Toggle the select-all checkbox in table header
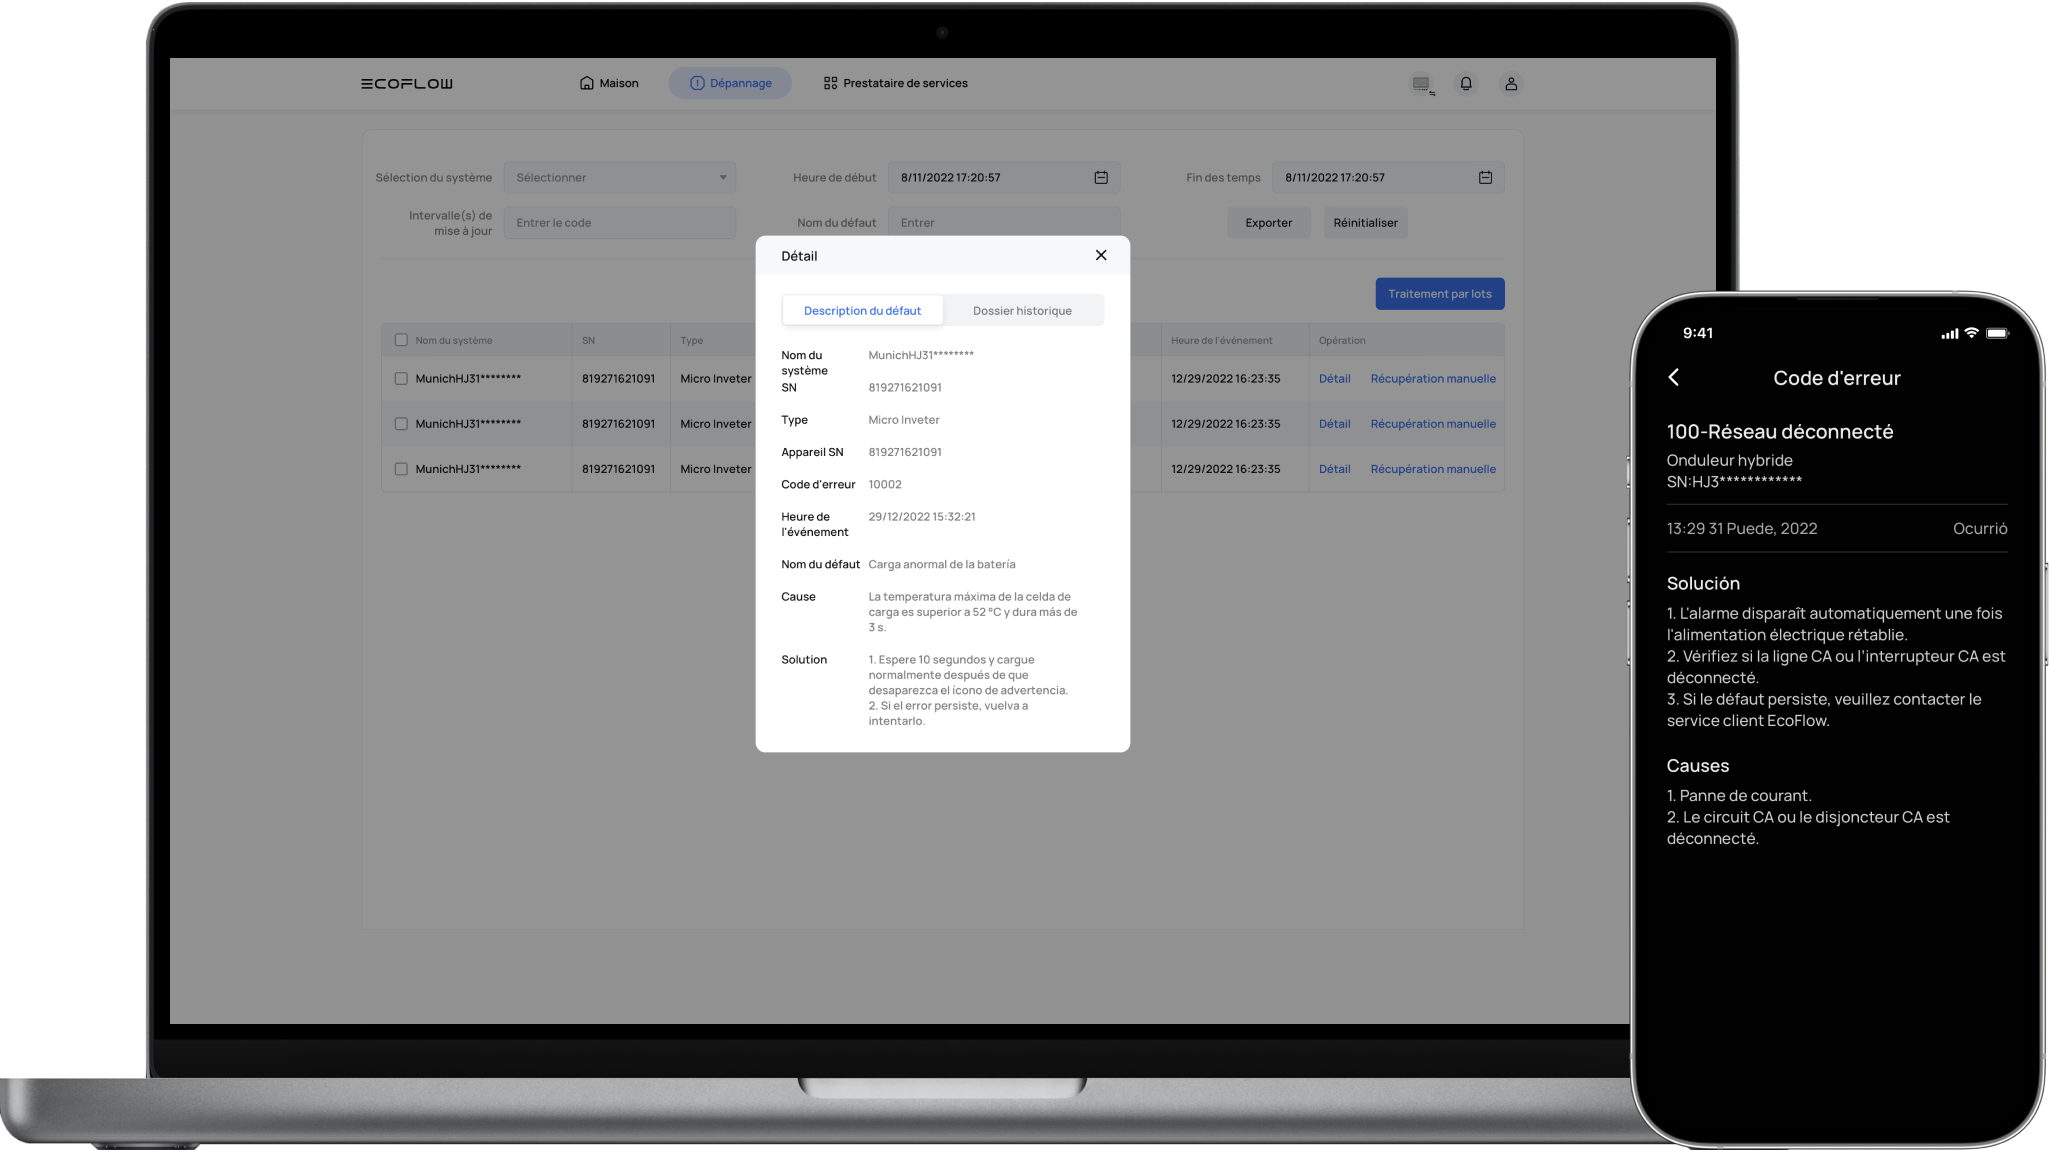The image size is (2049, 1150). [401, 340]
